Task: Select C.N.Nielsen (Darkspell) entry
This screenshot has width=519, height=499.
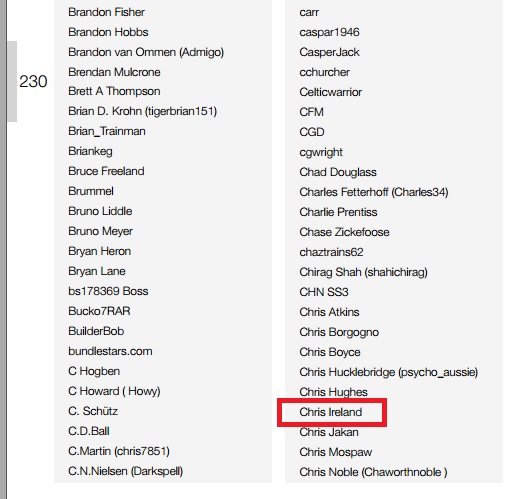Action: tap(126, 471)
